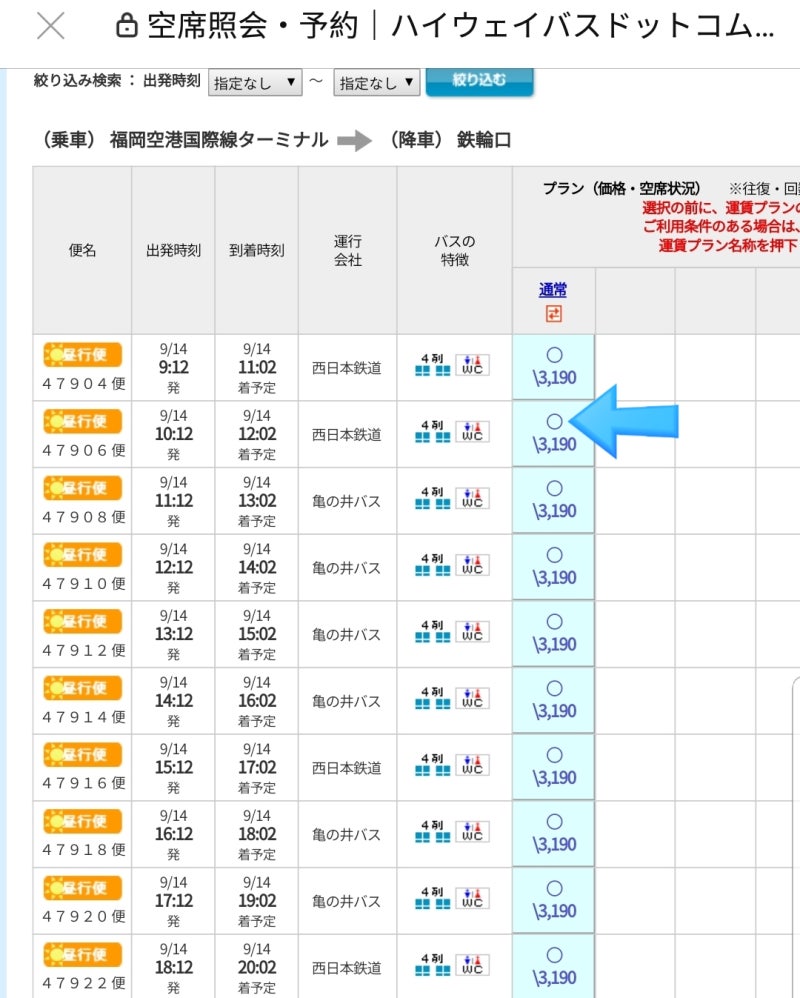Click the 絞り込む filter button

click(x=479, y=81)
